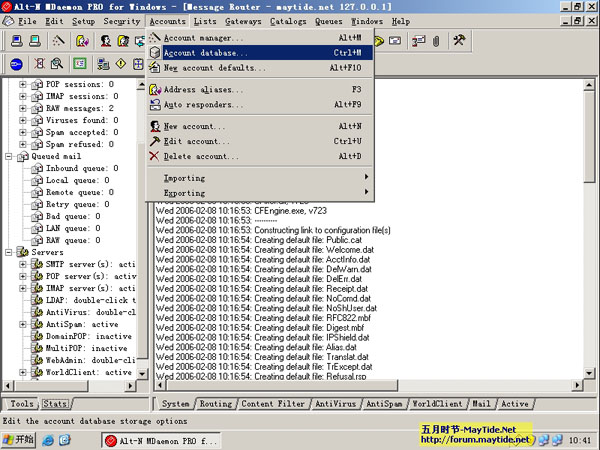Click the magic wand account manager toolbar icon
Viewport: 600px width, 450px height.
click(58, 41)
